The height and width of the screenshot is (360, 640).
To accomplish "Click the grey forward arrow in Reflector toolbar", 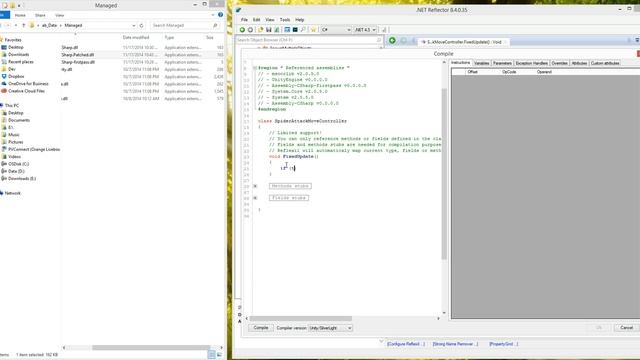I will [250, 30].
